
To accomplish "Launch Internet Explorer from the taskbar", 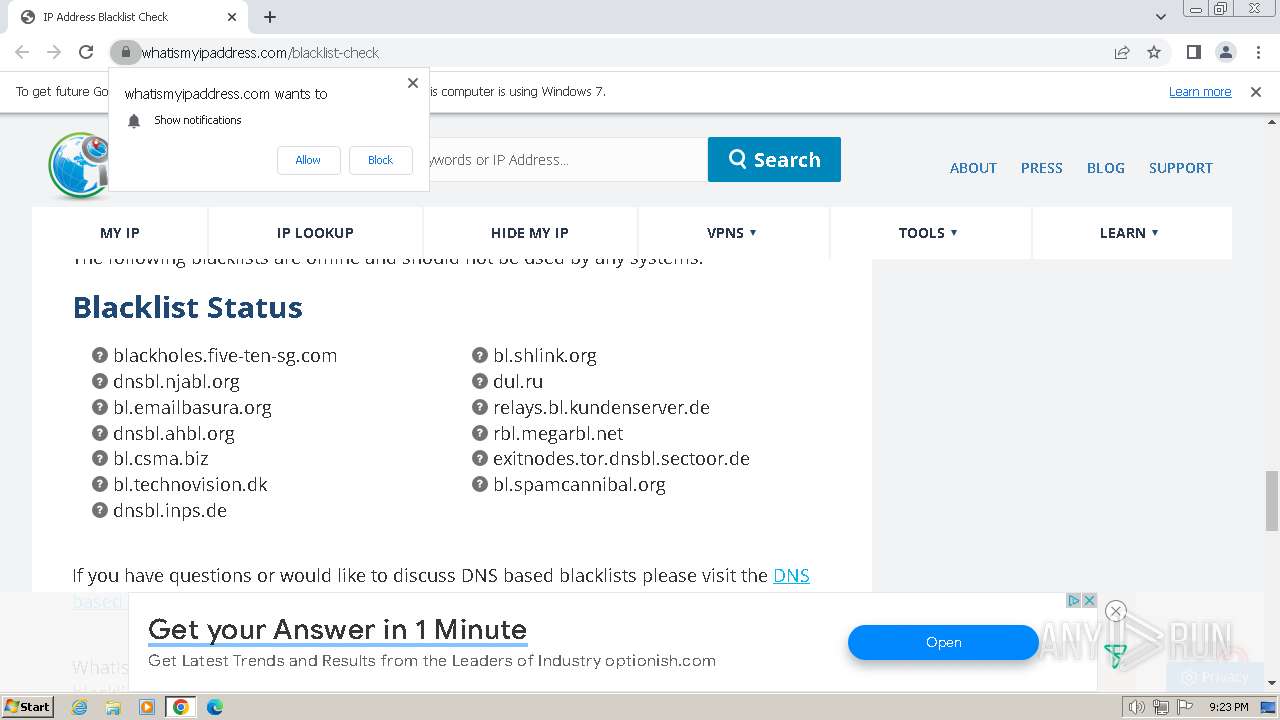I will (x=80, y=707).
